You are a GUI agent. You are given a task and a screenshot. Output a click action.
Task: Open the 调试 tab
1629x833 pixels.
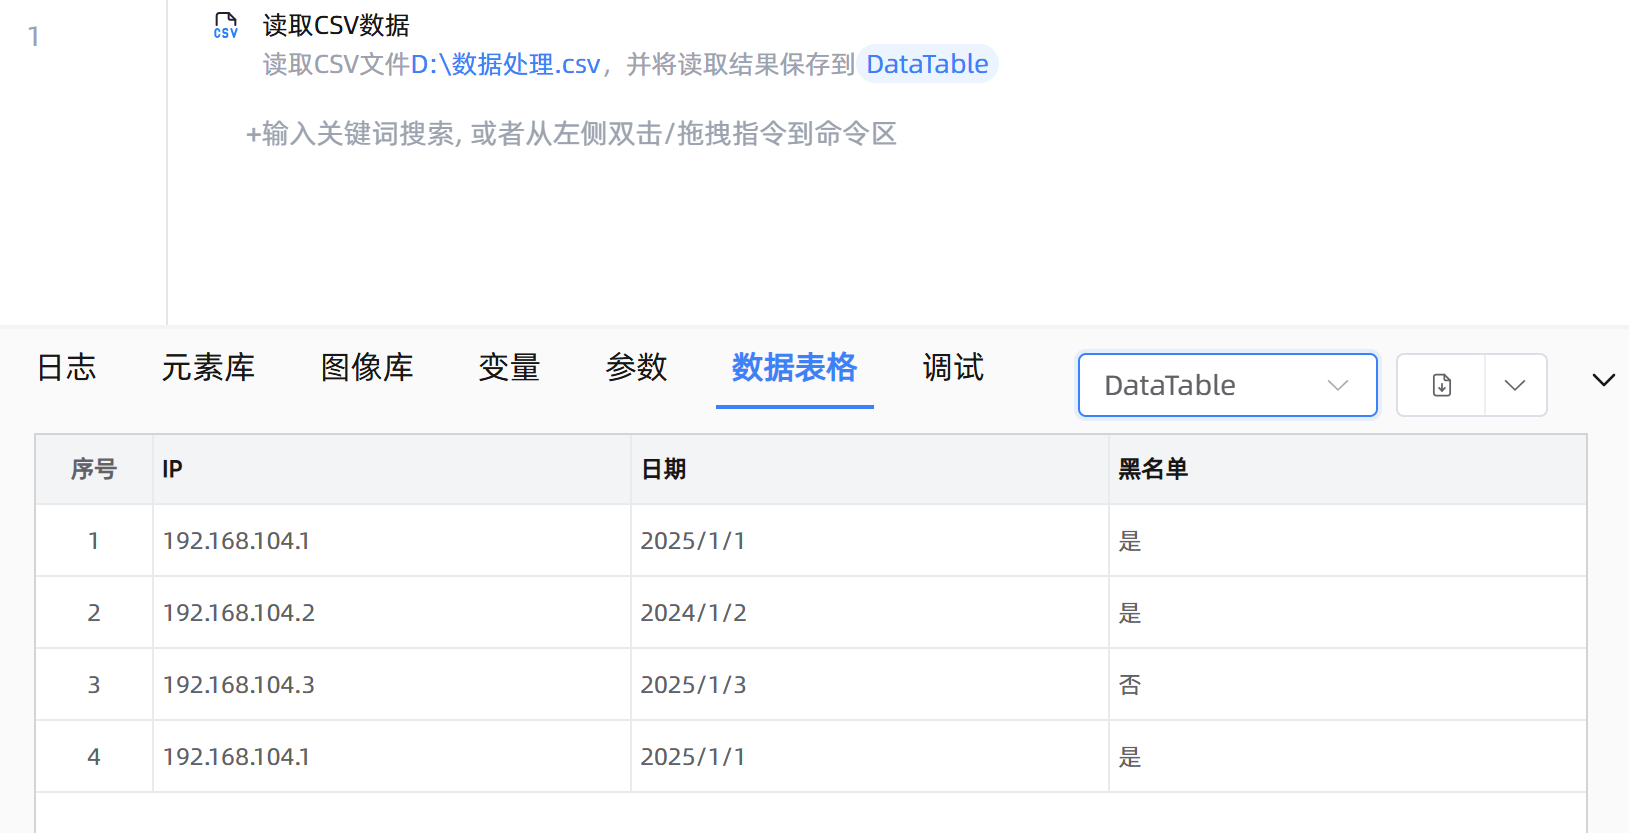click(x=953, y=368)
